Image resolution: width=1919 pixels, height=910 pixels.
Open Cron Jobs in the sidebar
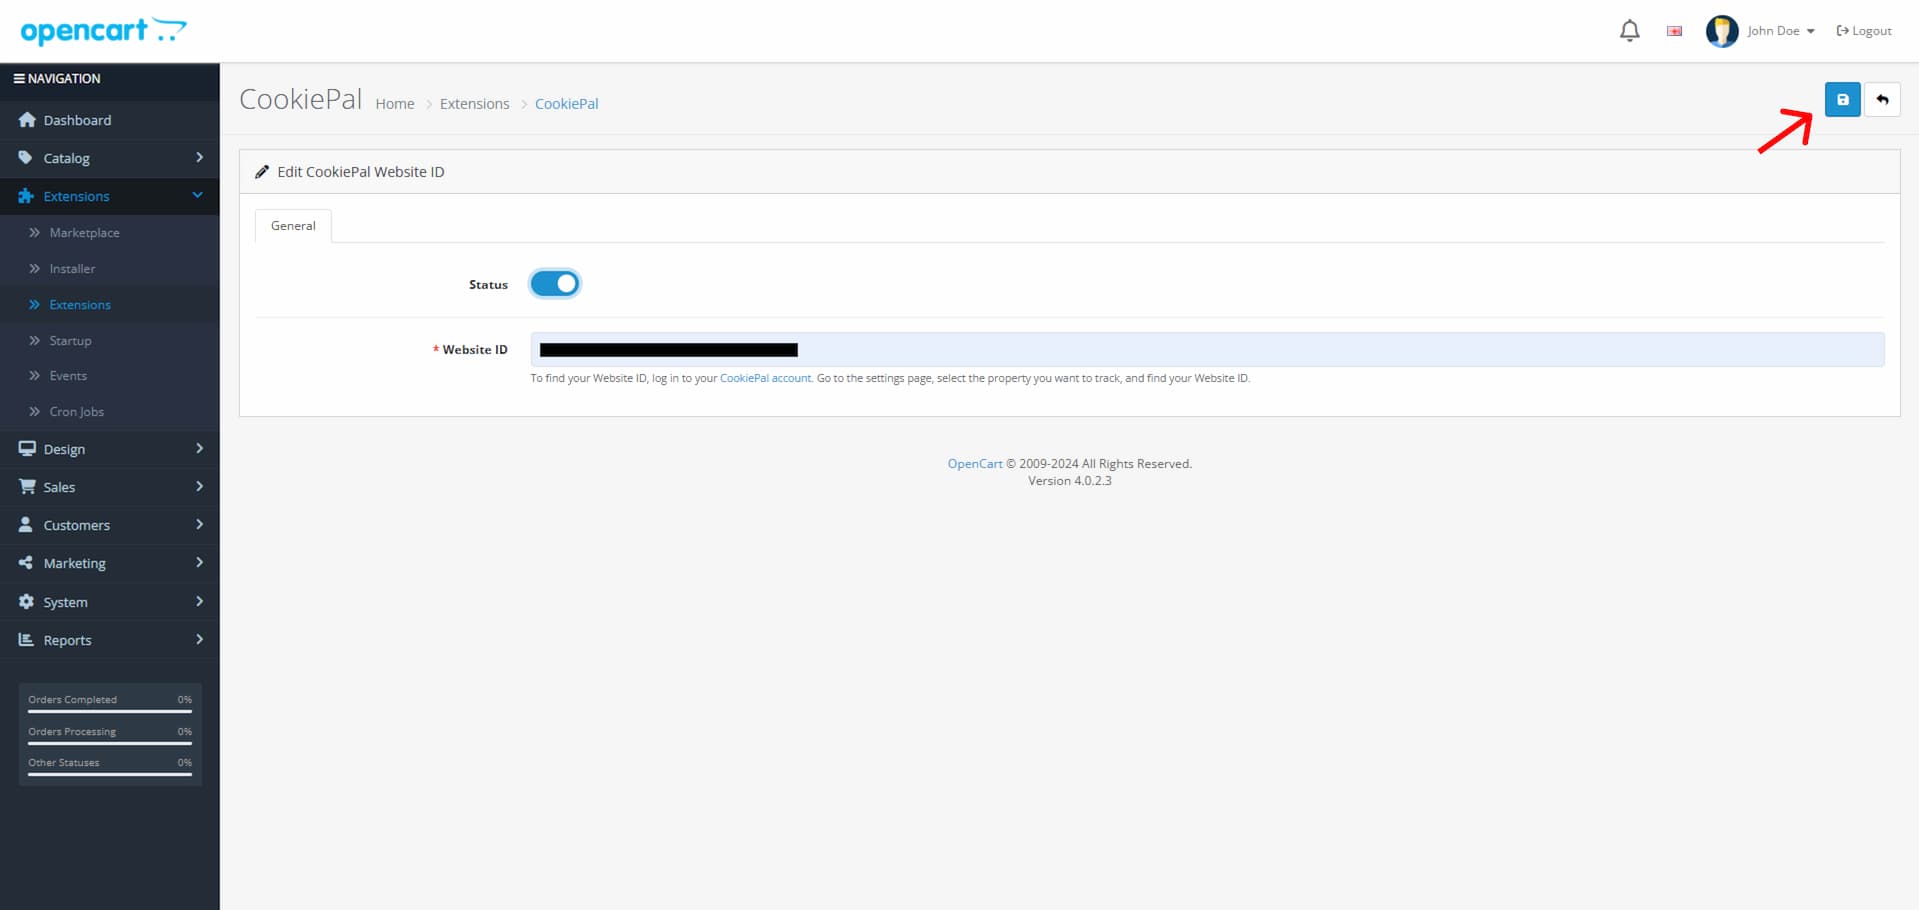pyautogui.click(x=76, y=412)
